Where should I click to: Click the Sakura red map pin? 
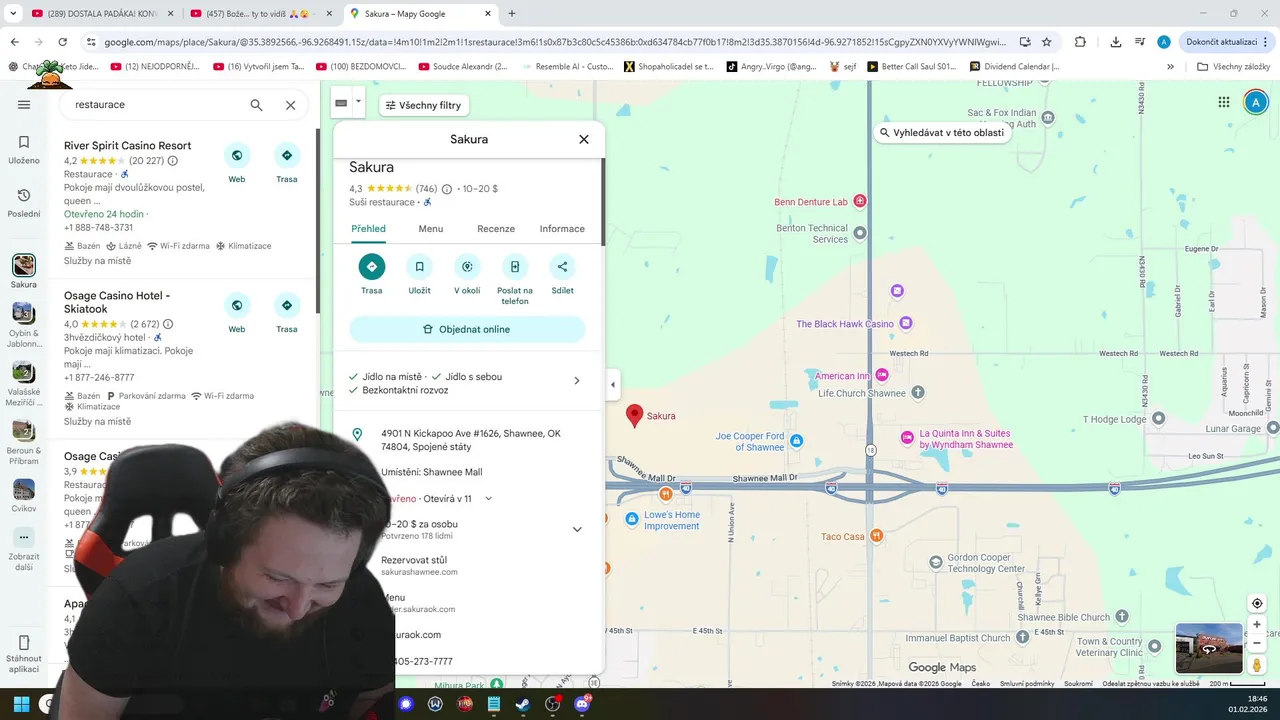click(634, 416)
